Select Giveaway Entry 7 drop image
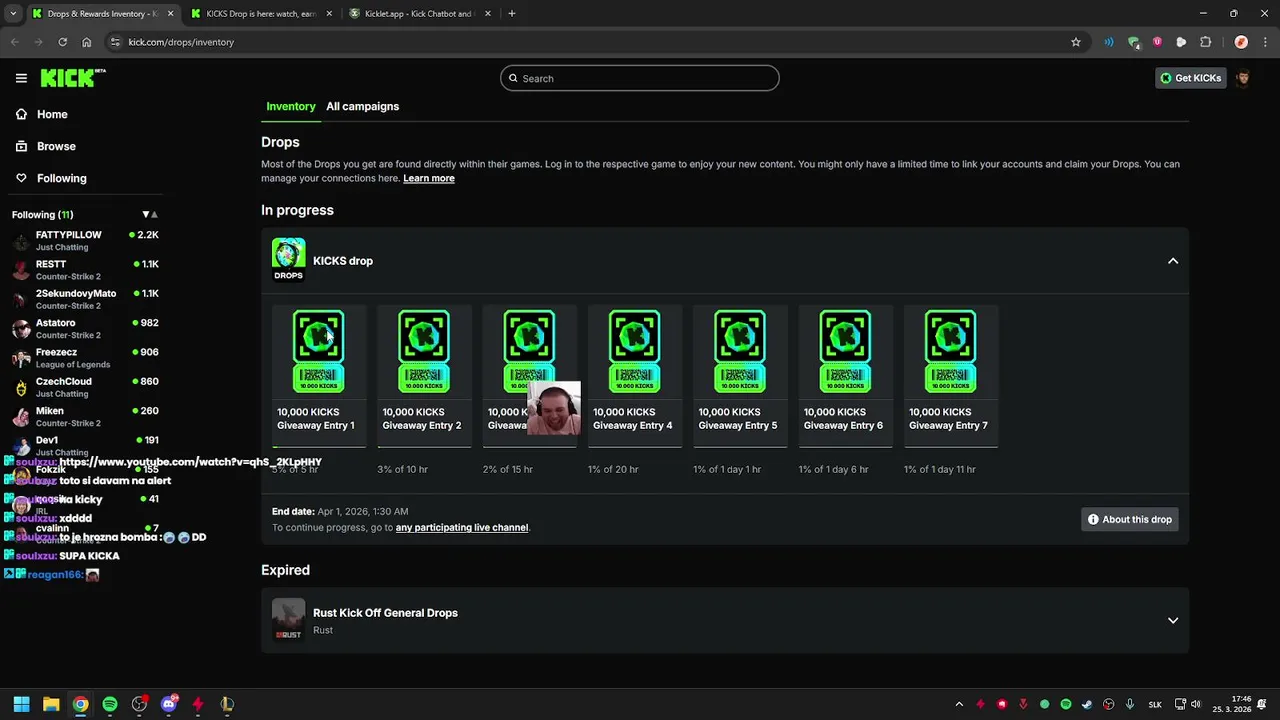Image resolution: width=1280 pixels, height=720 pixels. pos(950,351)
